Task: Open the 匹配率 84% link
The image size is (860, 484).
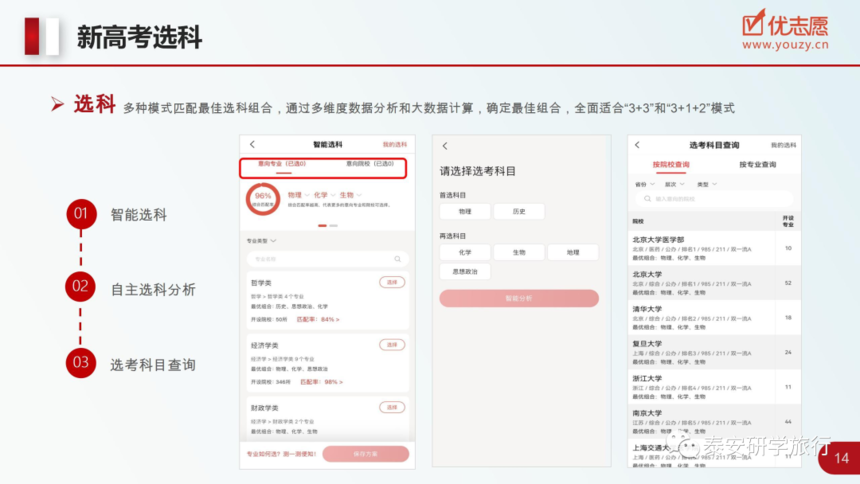Action: (x=318, y=319)
